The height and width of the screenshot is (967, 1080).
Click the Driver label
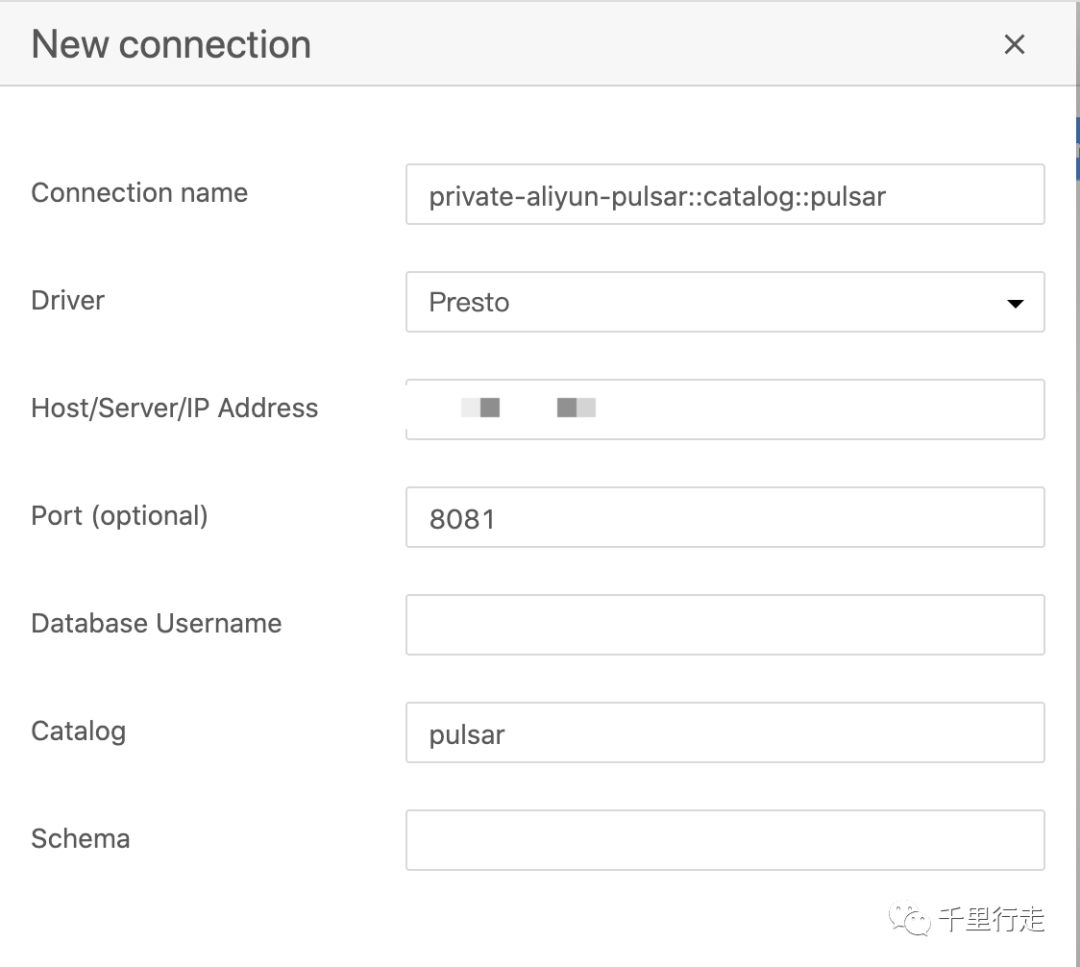67,300
